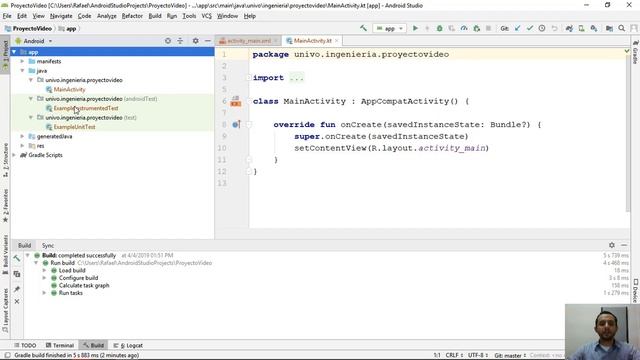This screenshot has height=360, width=640.
Task: Select ExampleUnitTest file
Action: click(x=74, y=127)
